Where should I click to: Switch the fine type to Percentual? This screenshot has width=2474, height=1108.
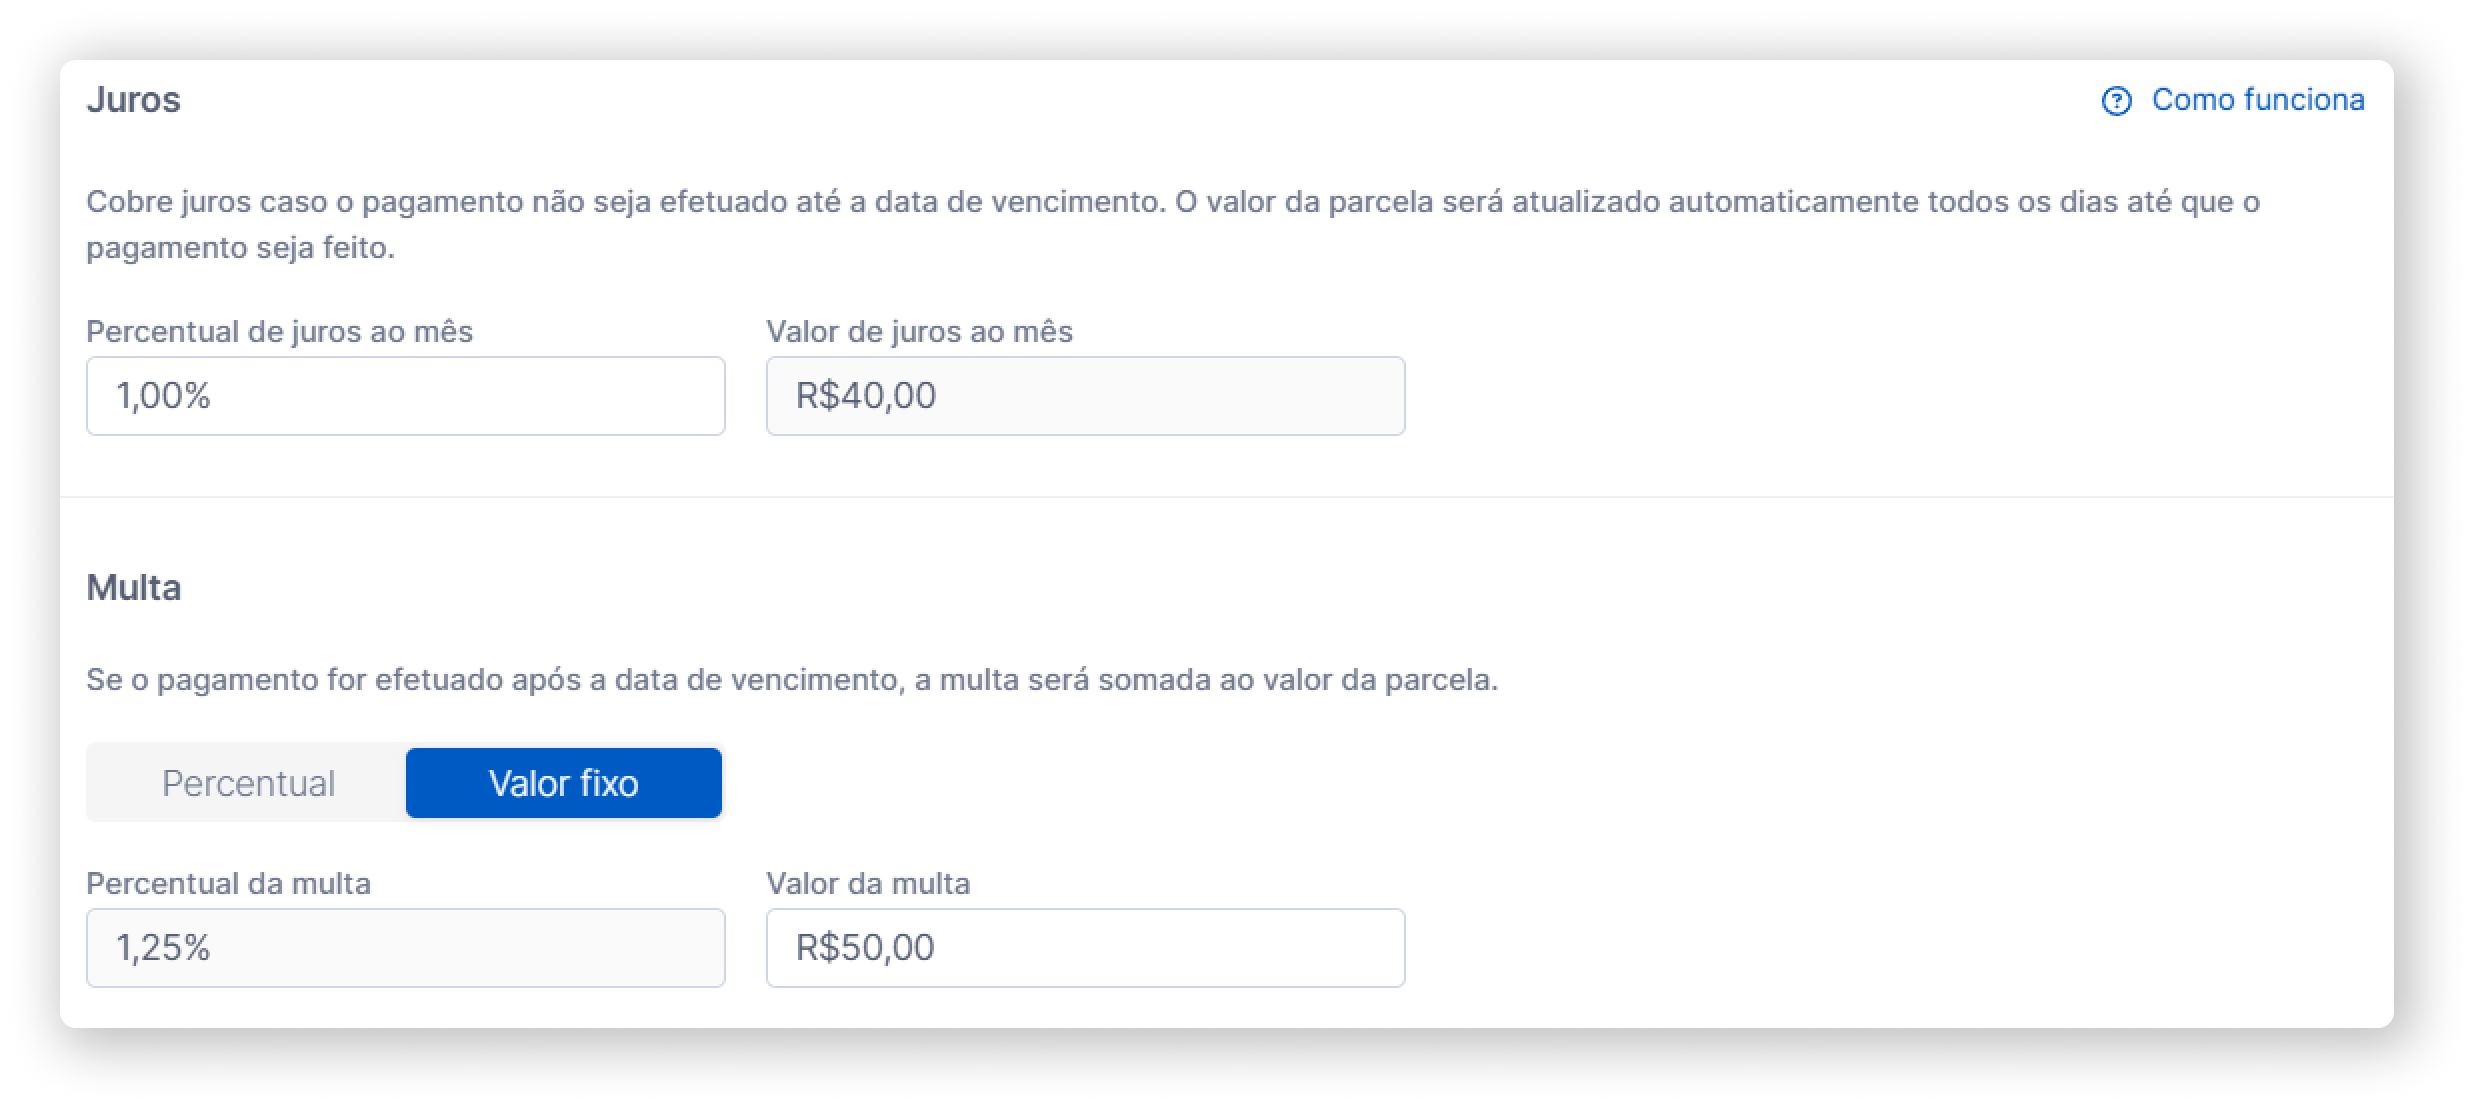[248, 783]
